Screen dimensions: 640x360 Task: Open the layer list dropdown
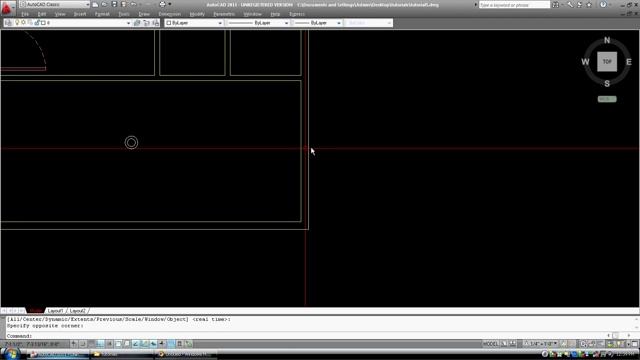(x=128, y=23)
